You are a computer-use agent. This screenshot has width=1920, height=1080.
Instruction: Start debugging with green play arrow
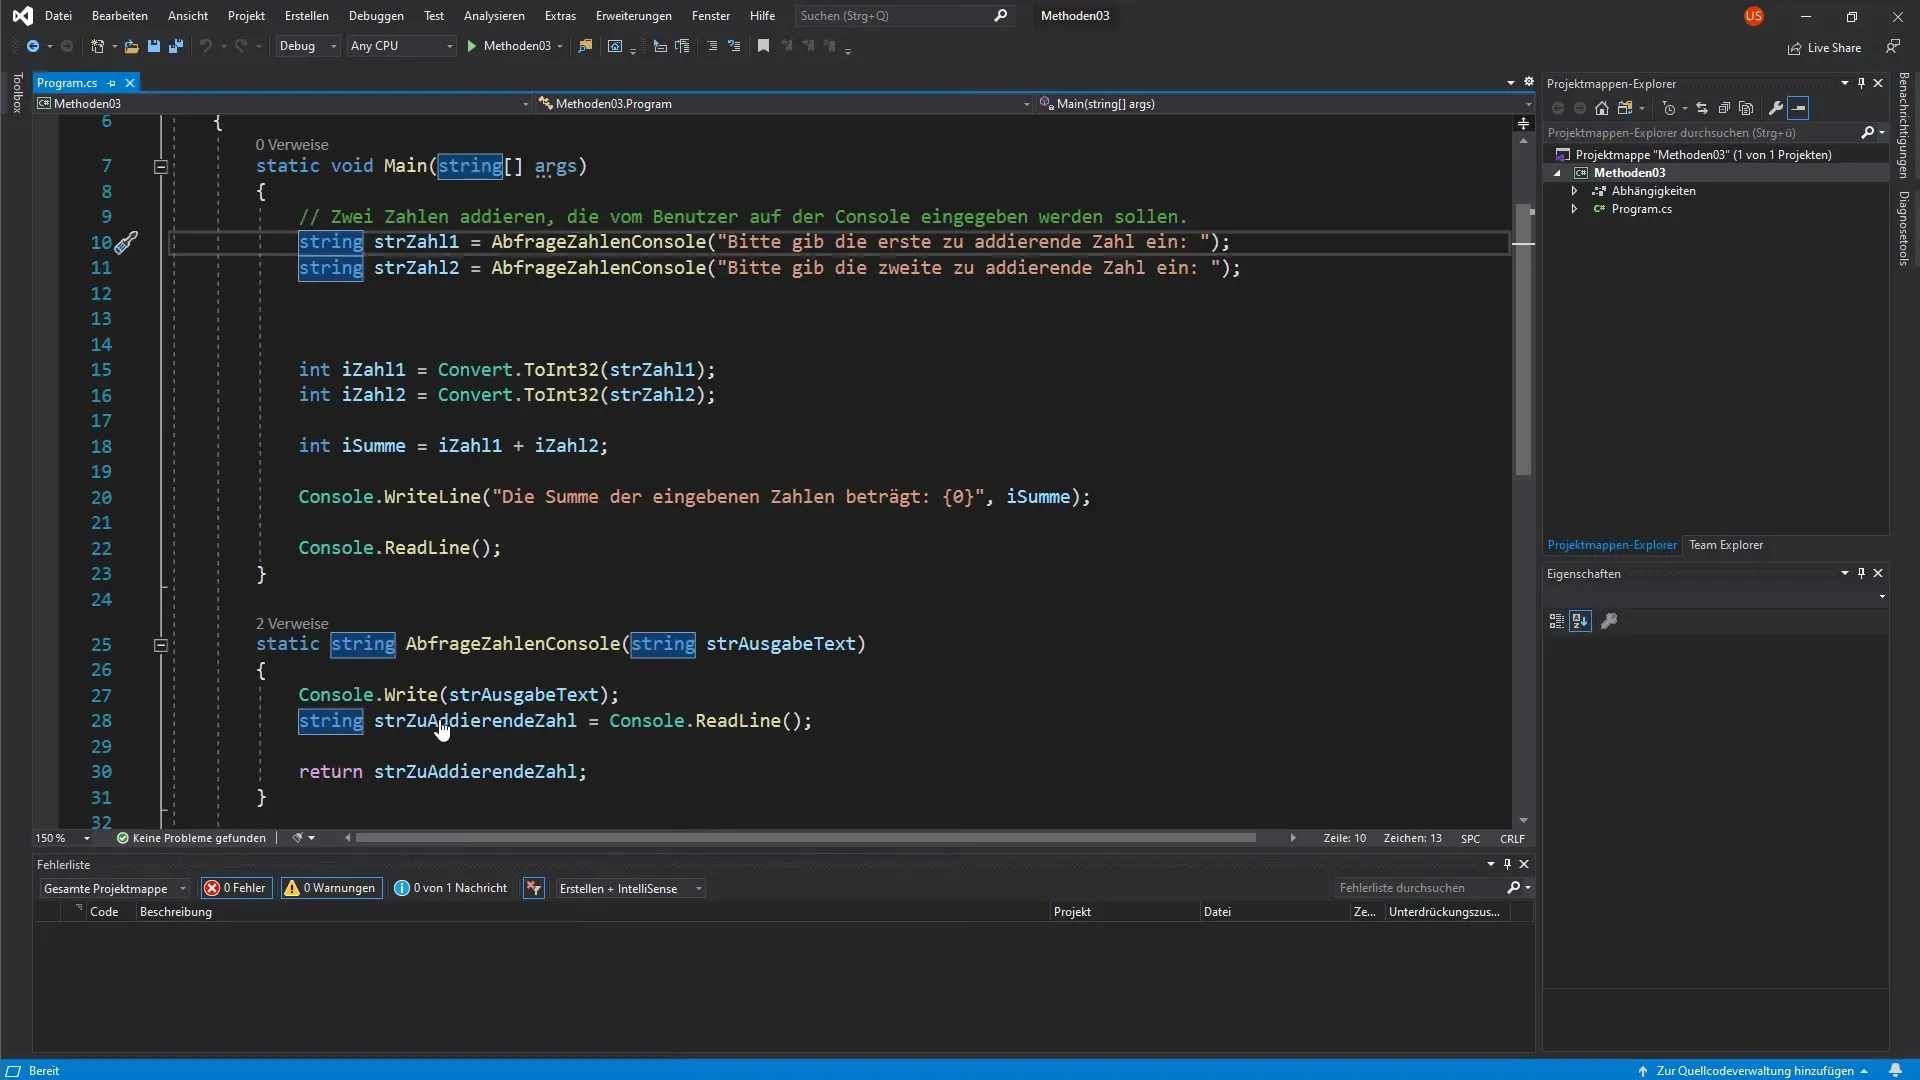tap(472, 46)
